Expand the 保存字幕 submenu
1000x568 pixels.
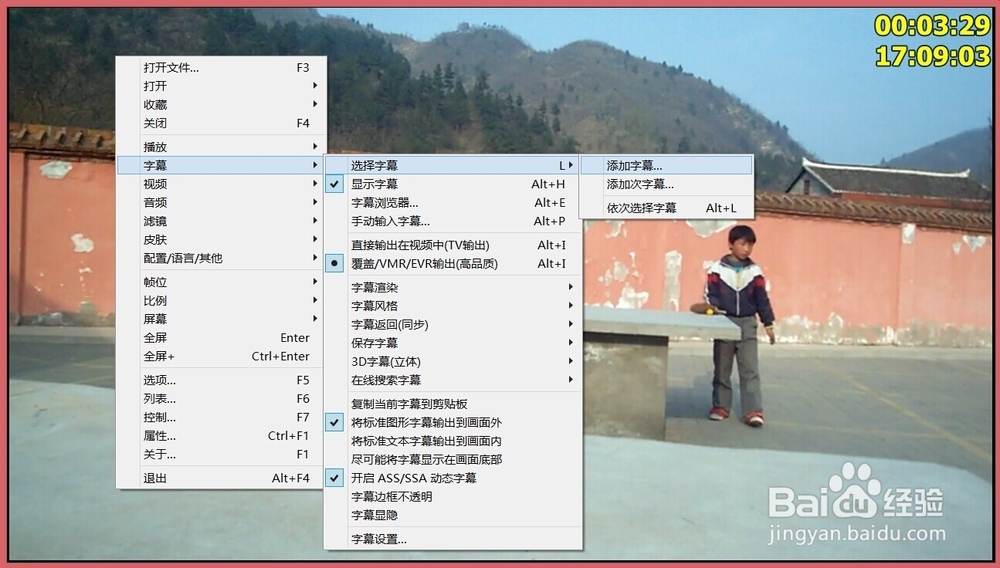[453, 343]
